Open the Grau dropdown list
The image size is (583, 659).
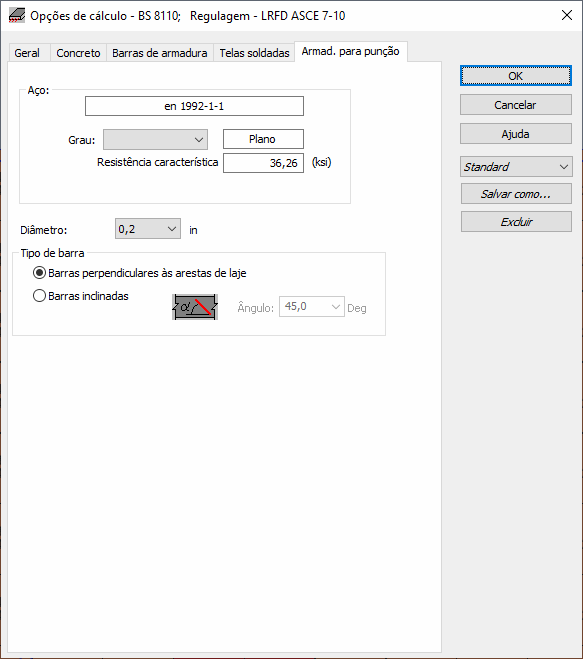(x=156, y=140)
